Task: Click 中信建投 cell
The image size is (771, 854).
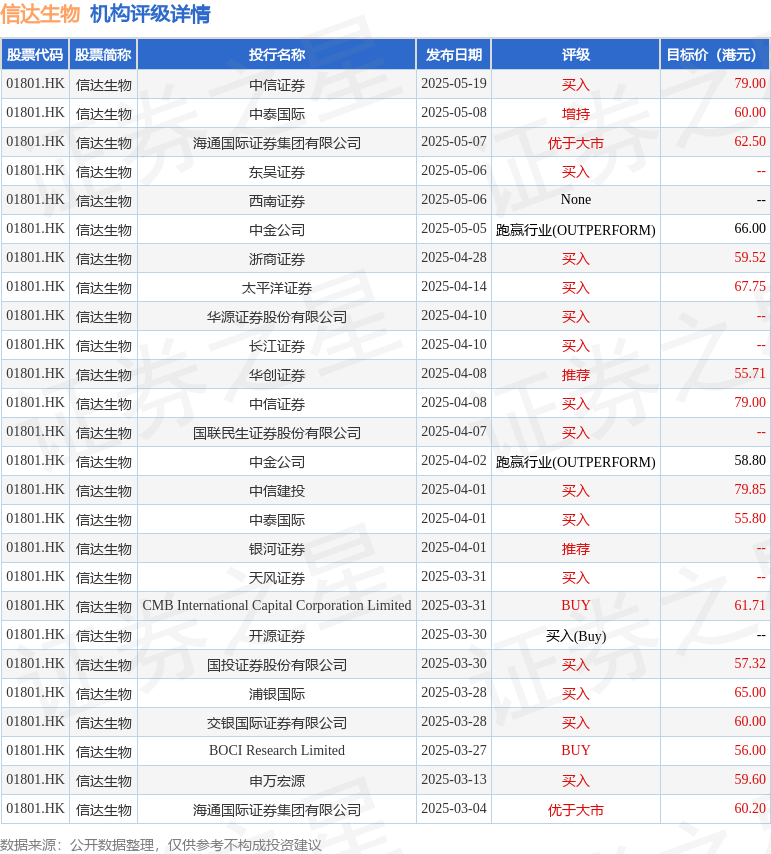Action: 277,490
